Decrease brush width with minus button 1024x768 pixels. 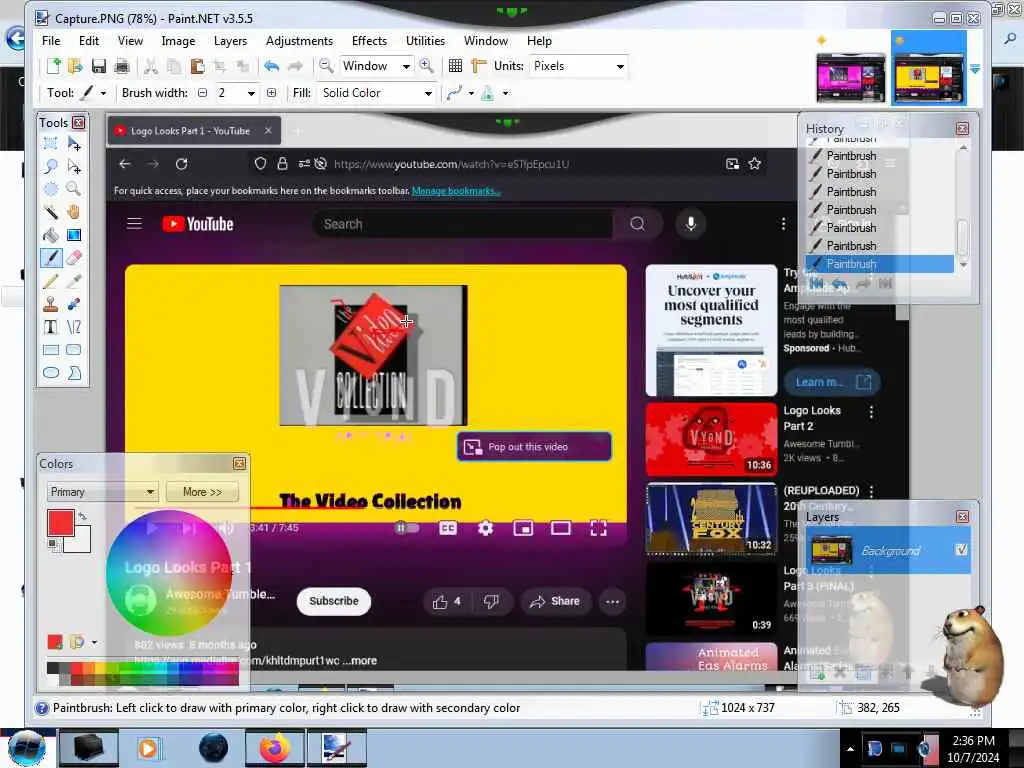[x=202, y=93]
